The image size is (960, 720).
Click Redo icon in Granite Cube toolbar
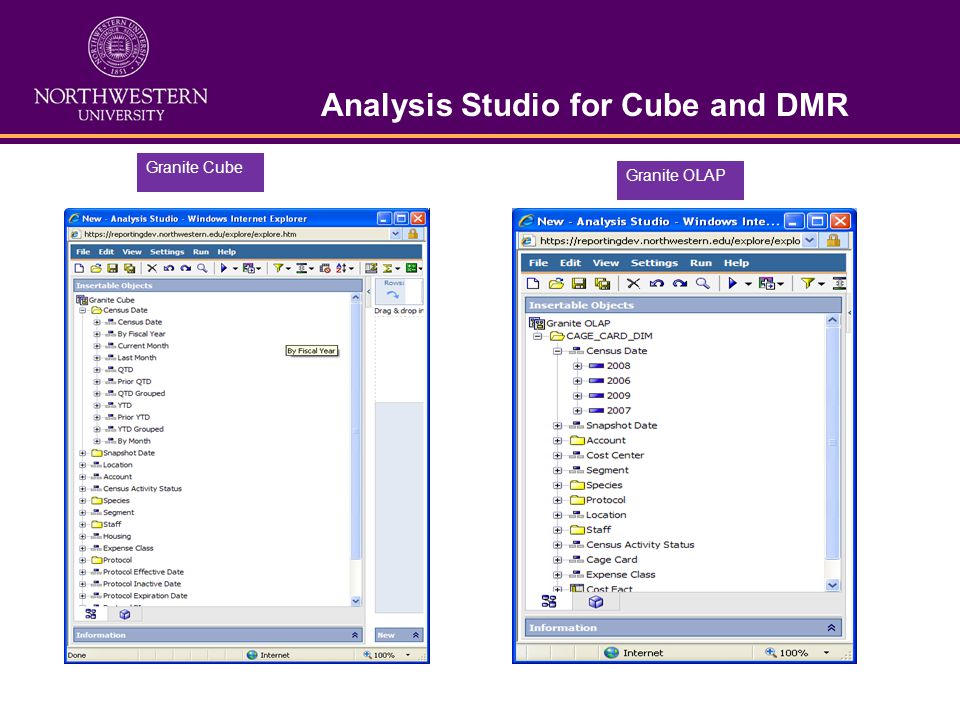click(x=186, y=268)
